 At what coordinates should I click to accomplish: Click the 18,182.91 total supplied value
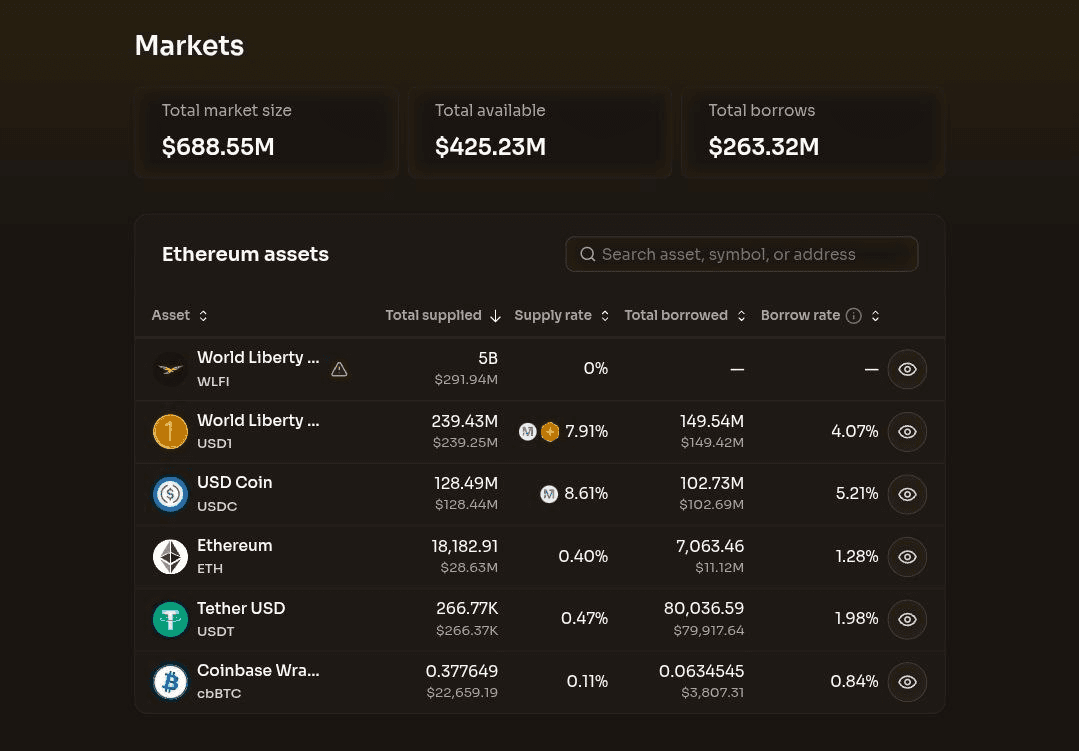(464, 547)
